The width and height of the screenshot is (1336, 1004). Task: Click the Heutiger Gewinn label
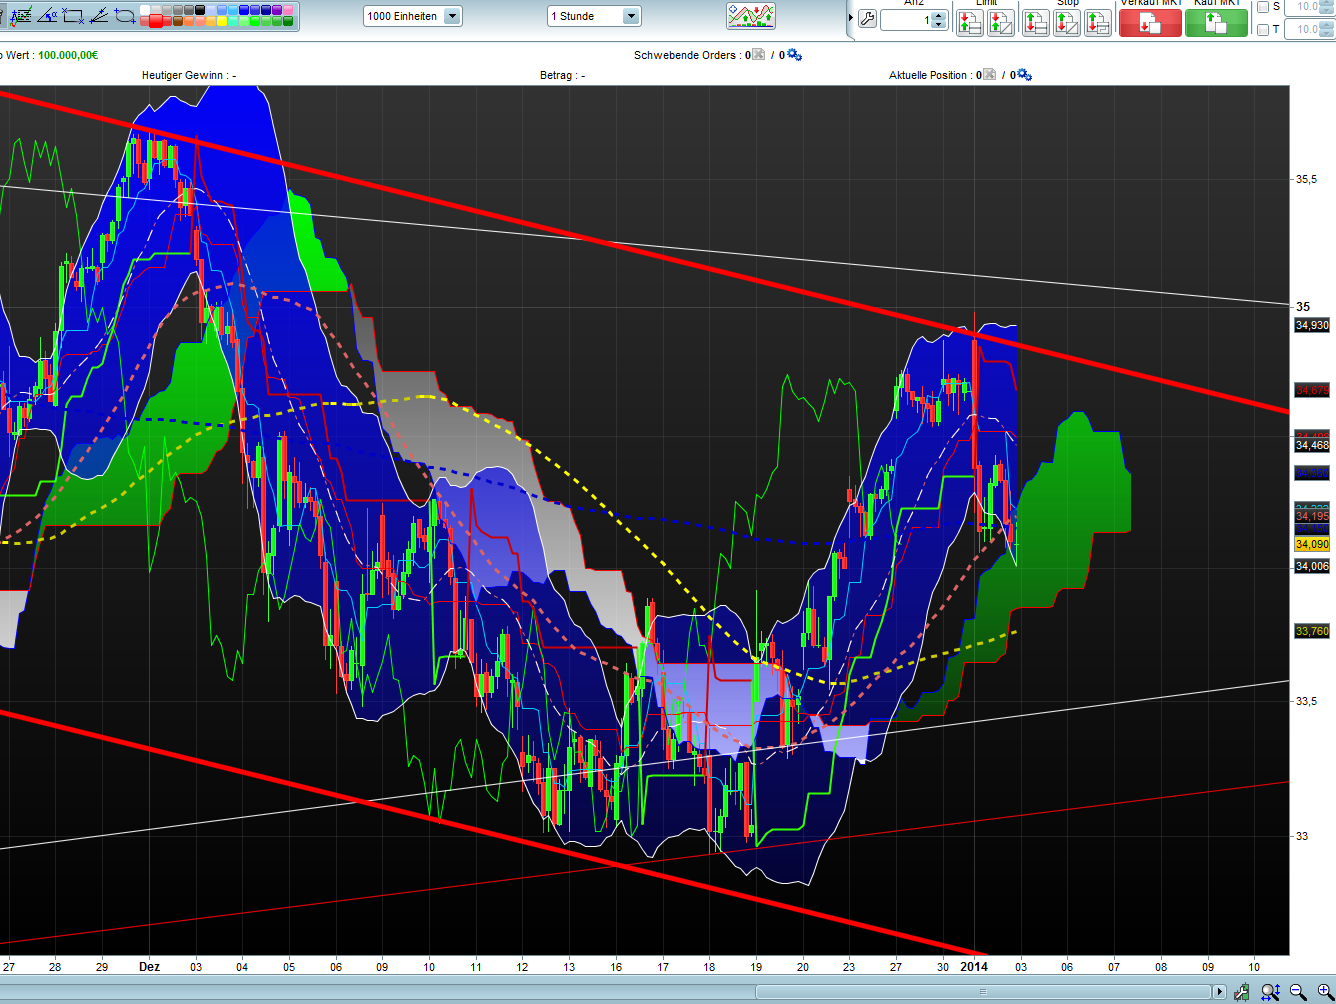[x=189, y=75]
